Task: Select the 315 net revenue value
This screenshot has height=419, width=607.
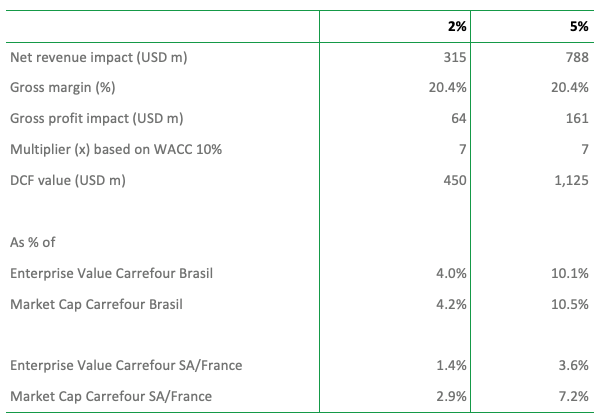Action: (456, 57)
